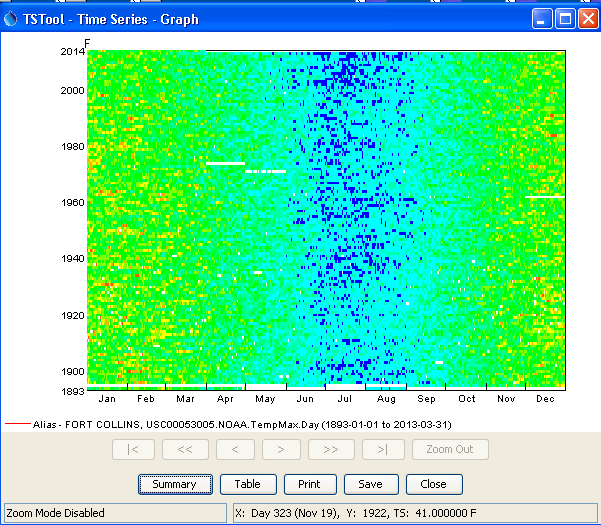Click the Zoom Out button

[x=450, y=449]
